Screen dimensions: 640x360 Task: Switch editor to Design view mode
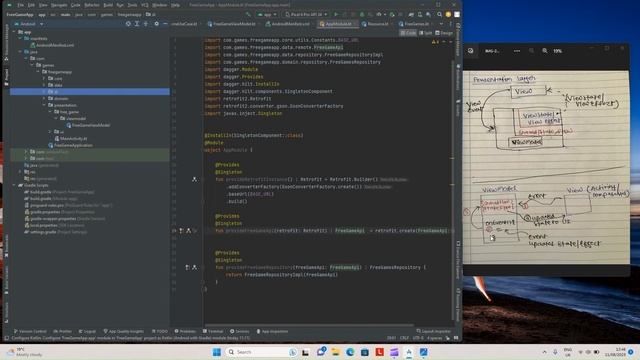pos(444,33)
